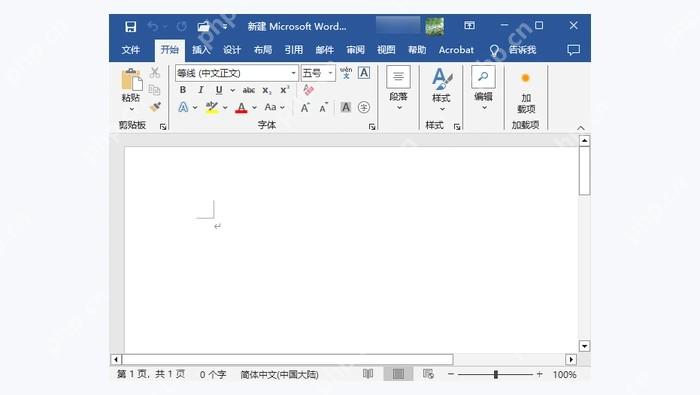
Task: Open the comments icon
Action: pos(574,50)
